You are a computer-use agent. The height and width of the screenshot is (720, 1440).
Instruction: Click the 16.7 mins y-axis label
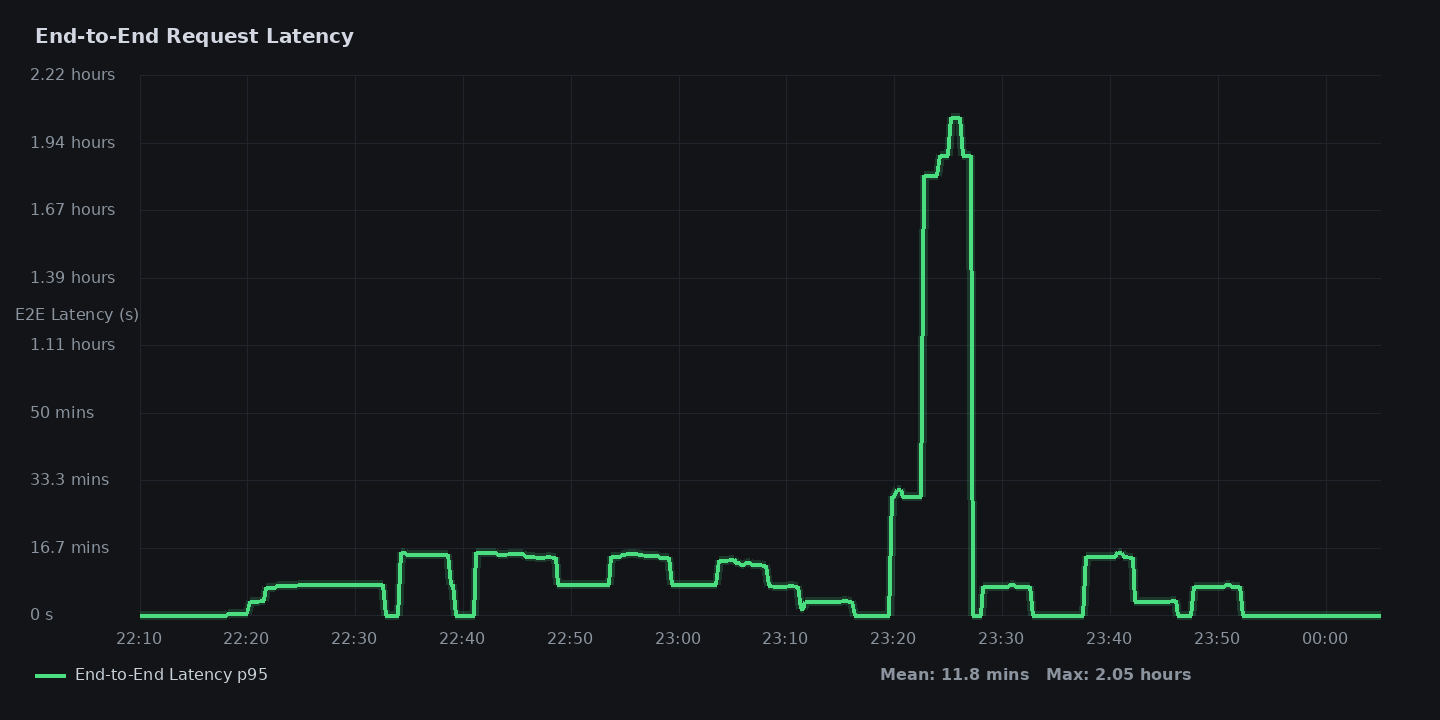pos(70,548)
